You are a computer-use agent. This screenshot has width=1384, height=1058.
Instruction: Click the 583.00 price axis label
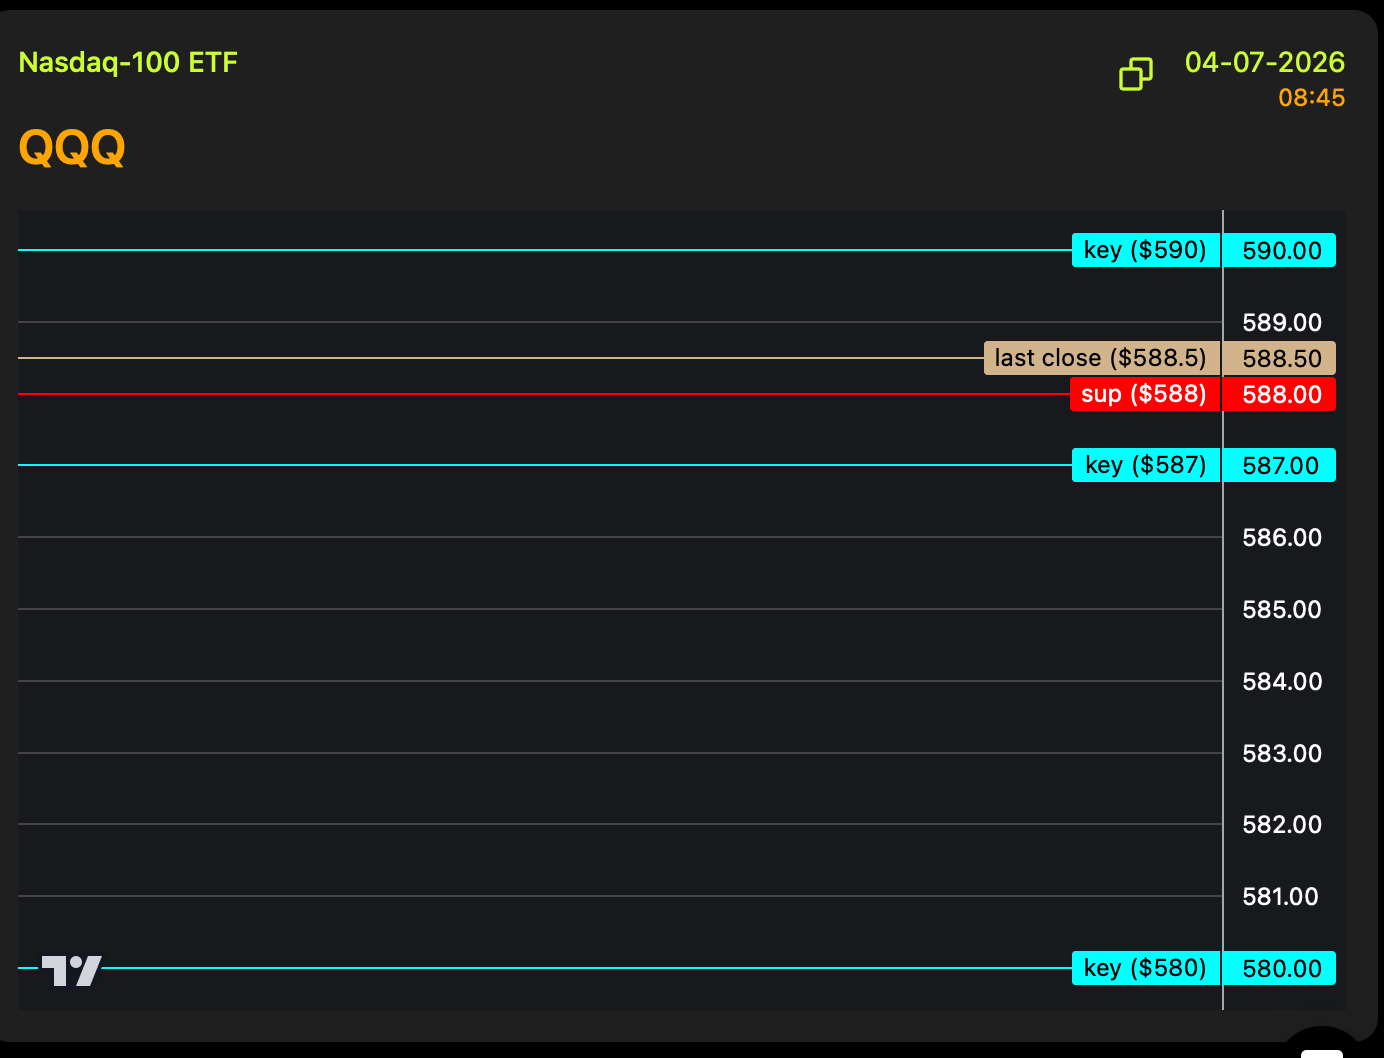pos(1281,754)
